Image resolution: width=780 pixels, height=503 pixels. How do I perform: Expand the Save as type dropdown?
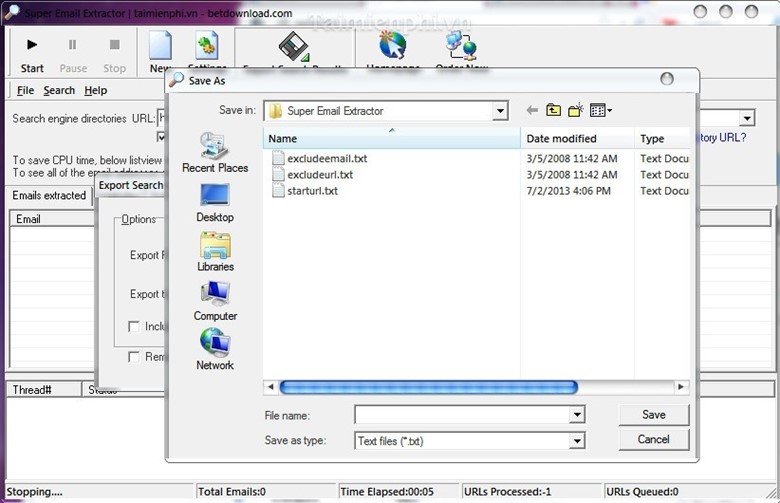[x=577, y=440]
